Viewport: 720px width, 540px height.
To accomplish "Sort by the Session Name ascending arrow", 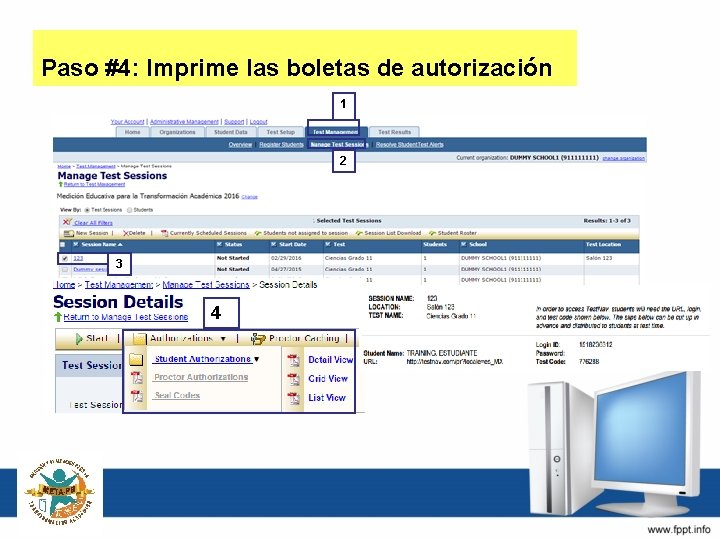I will click(120, 245).
